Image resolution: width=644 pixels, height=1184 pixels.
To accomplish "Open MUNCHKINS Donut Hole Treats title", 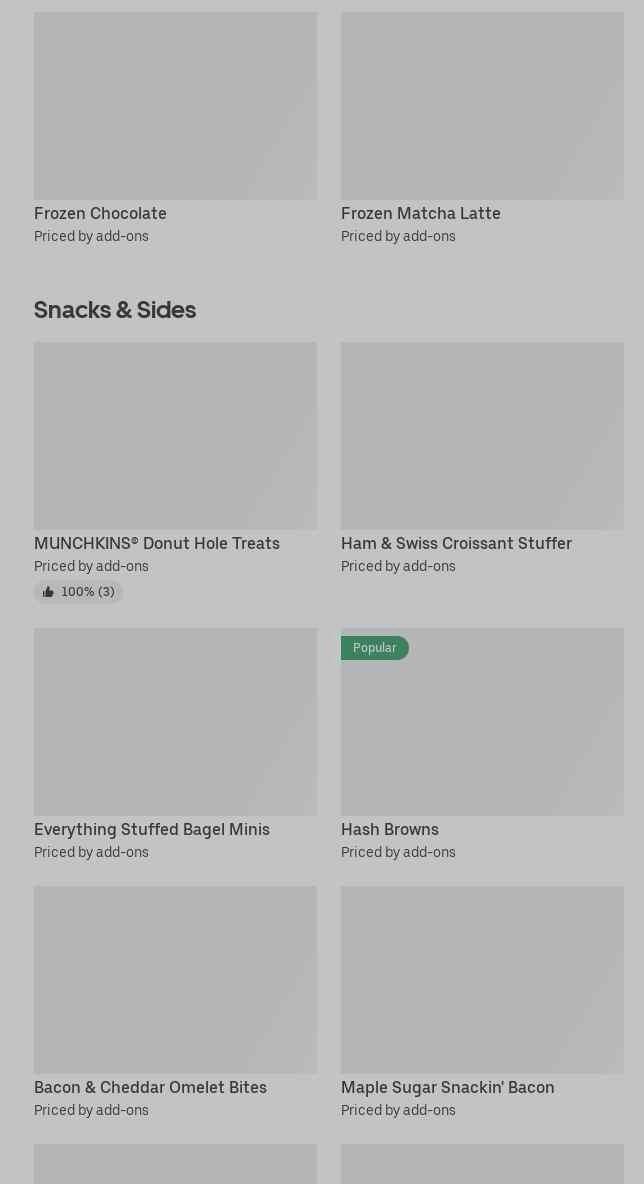I will (157, 543).
